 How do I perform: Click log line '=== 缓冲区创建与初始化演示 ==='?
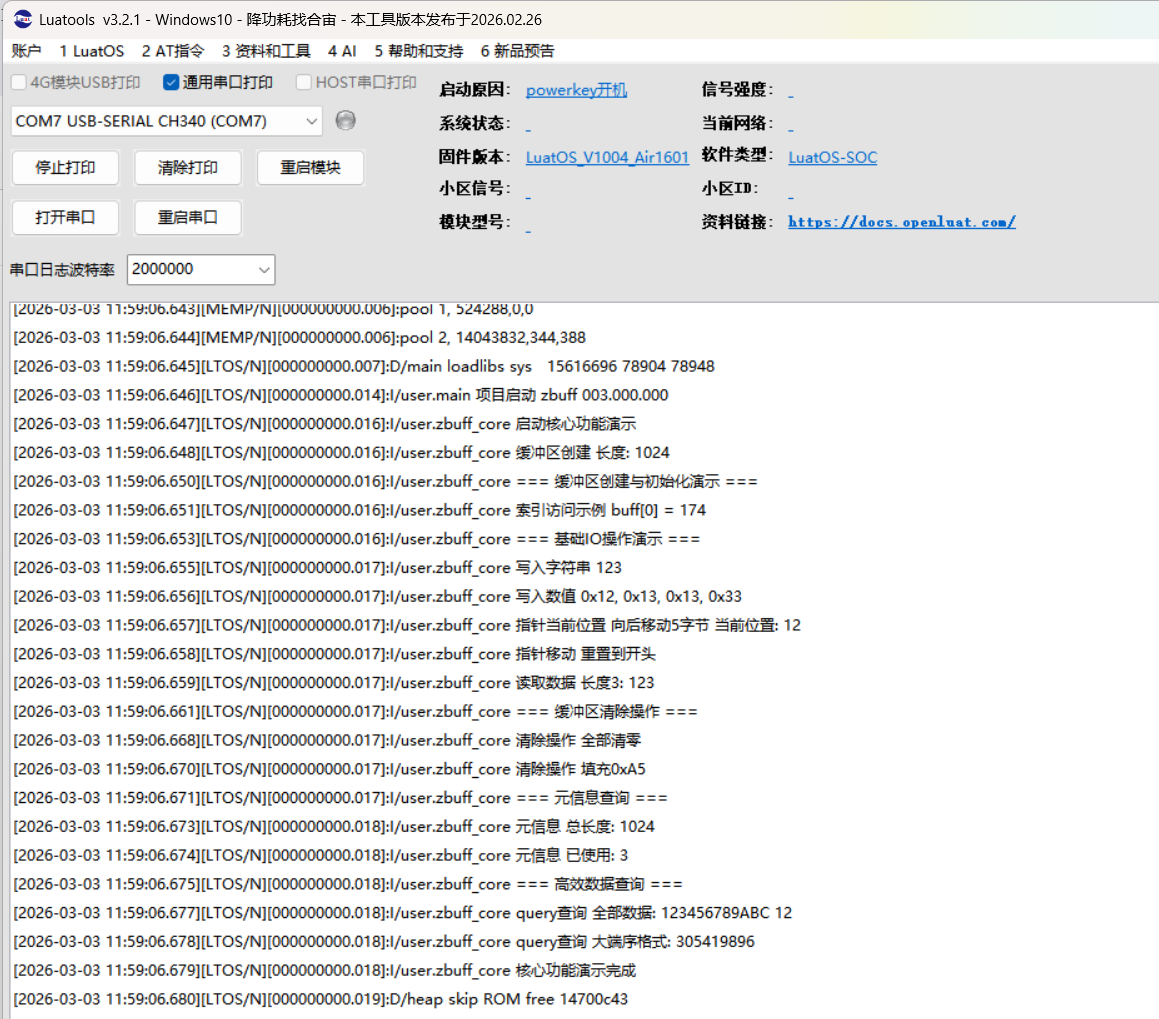(385, 482)
